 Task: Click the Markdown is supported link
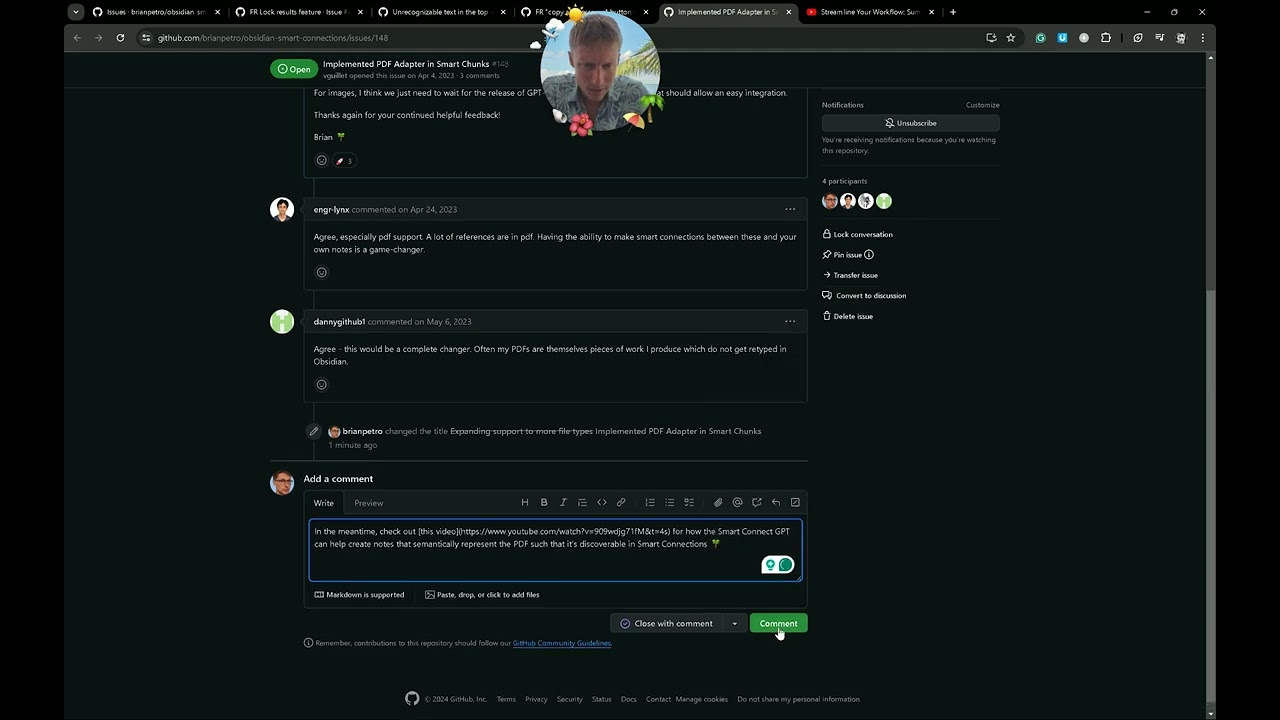pyautogui.click(x=359, y=594)
